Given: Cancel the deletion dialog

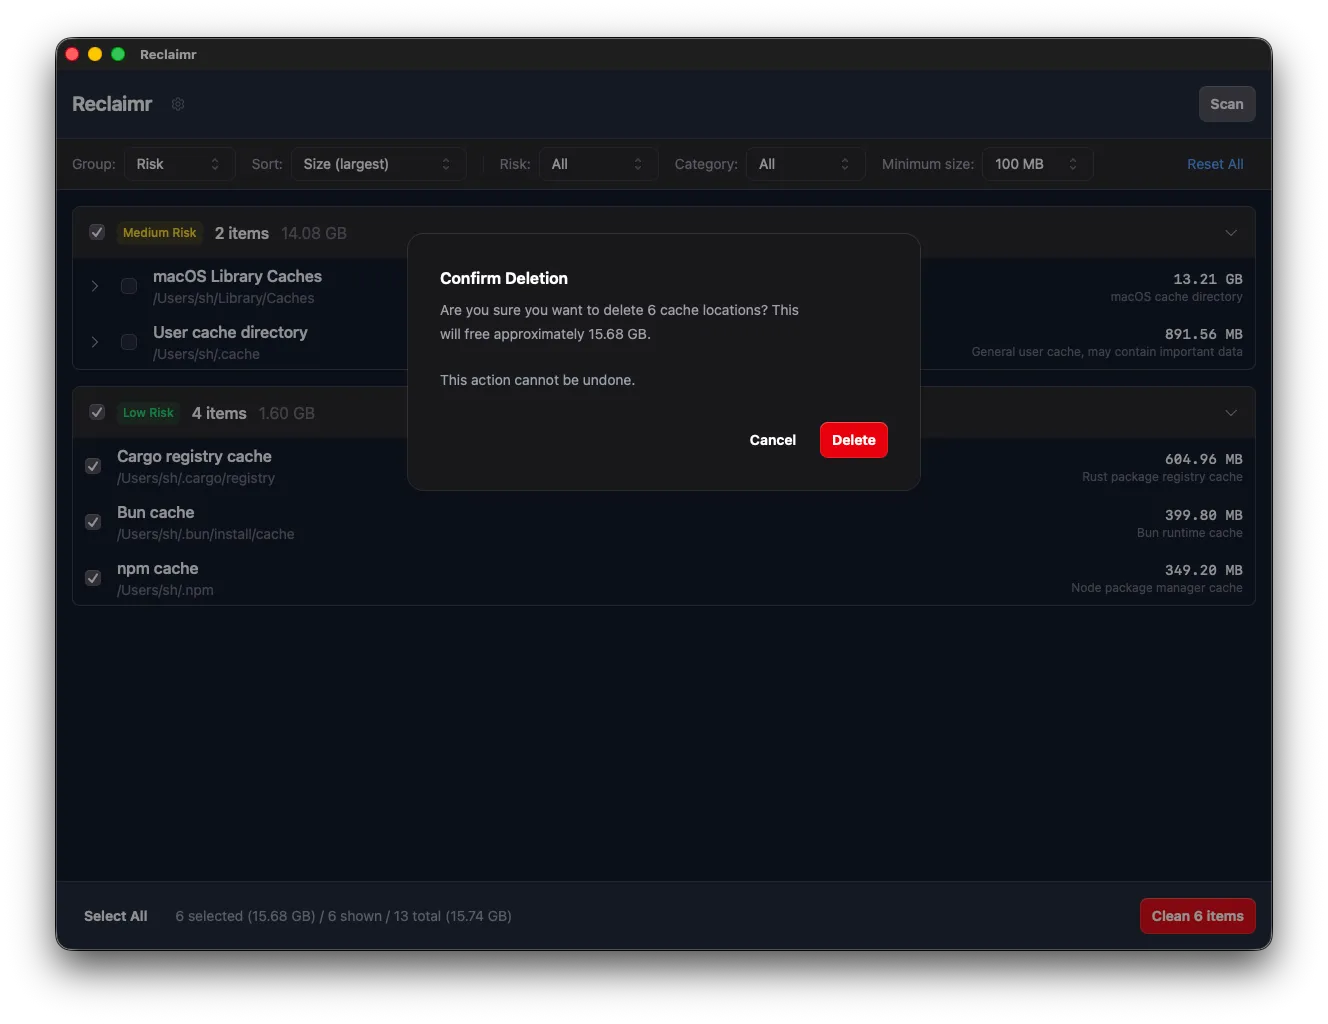Looking at the screenshot, I should tap(772, 440).
